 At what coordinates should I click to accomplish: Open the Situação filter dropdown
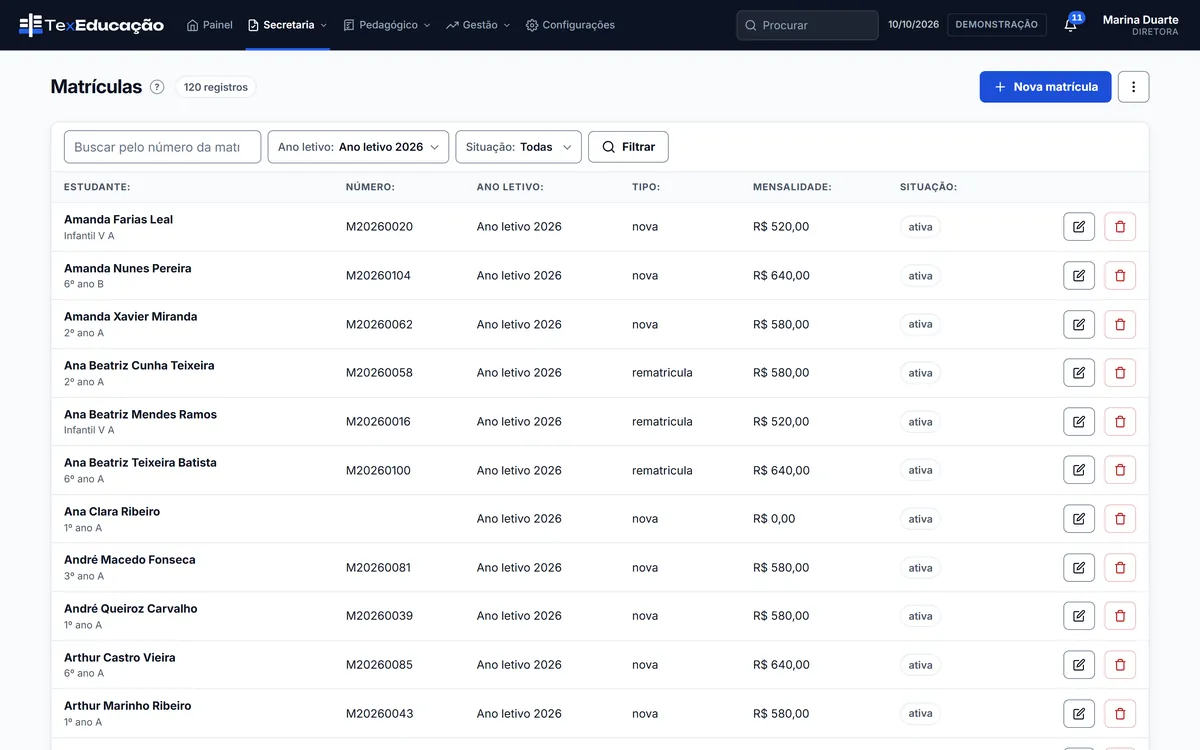pos(518,147)
